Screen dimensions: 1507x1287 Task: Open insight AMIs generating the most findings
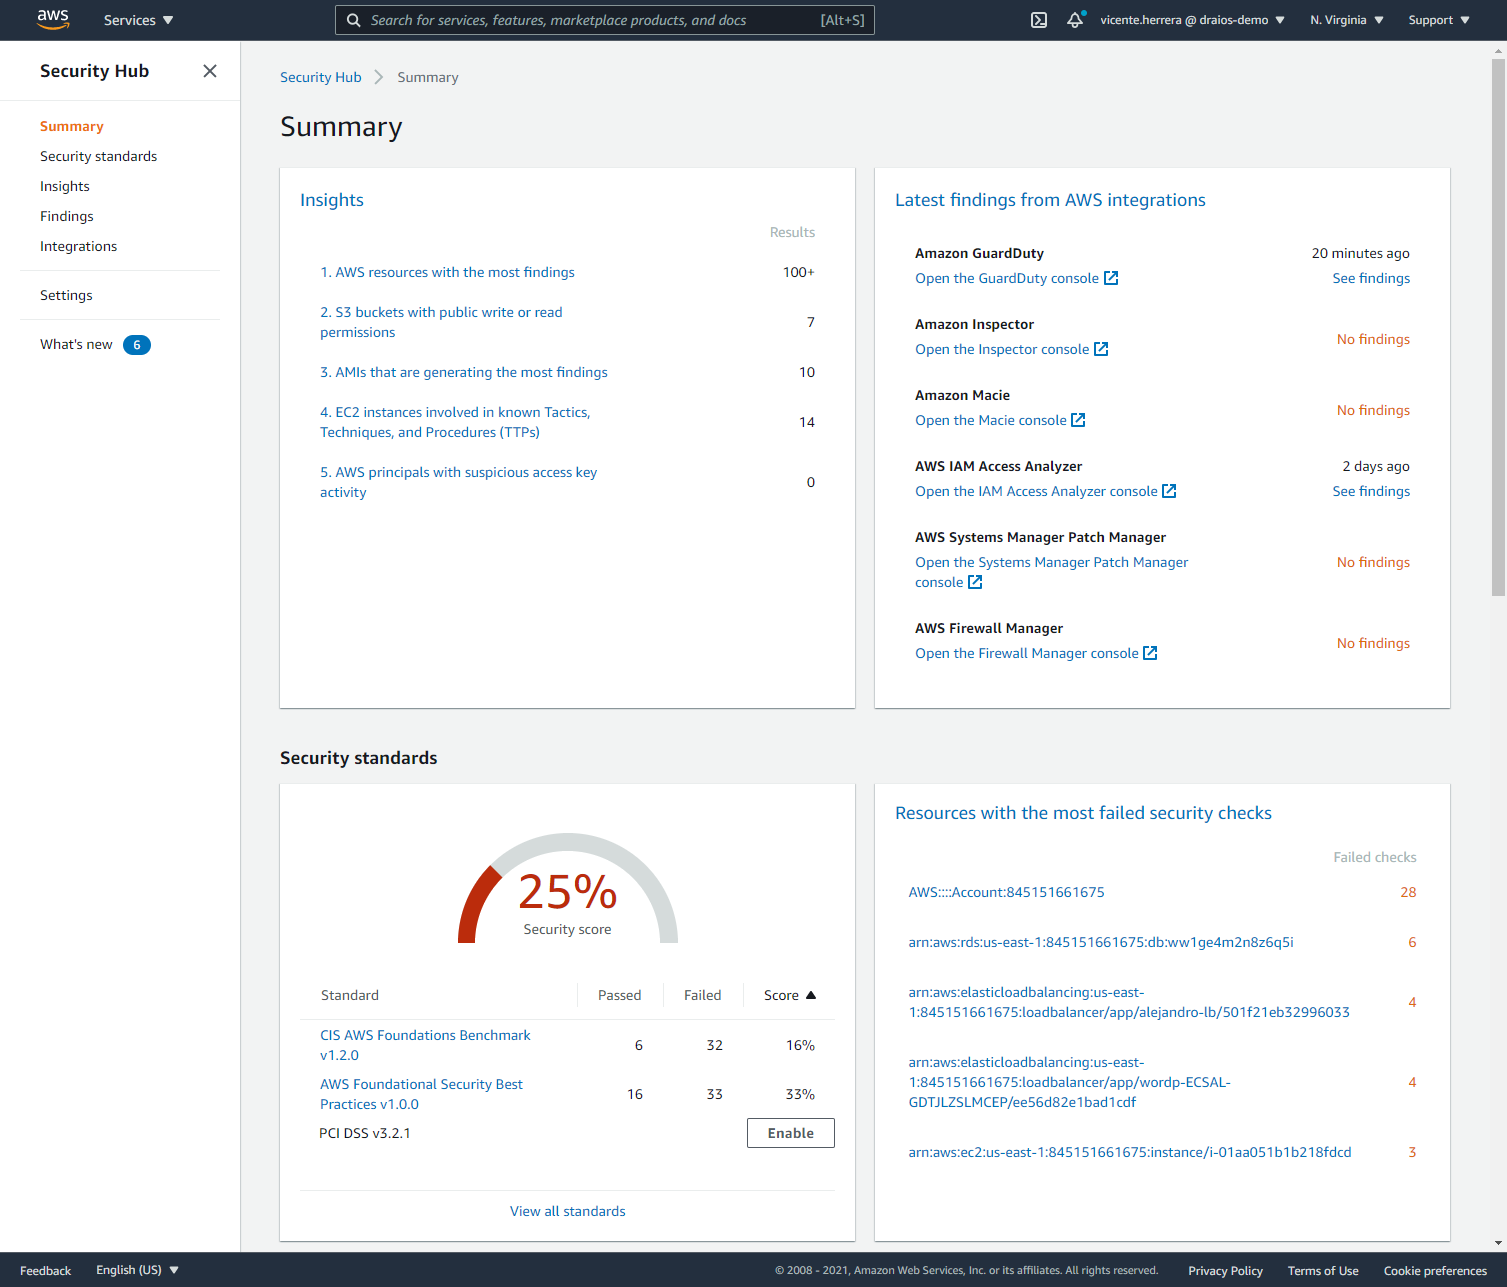pos(464,372)
